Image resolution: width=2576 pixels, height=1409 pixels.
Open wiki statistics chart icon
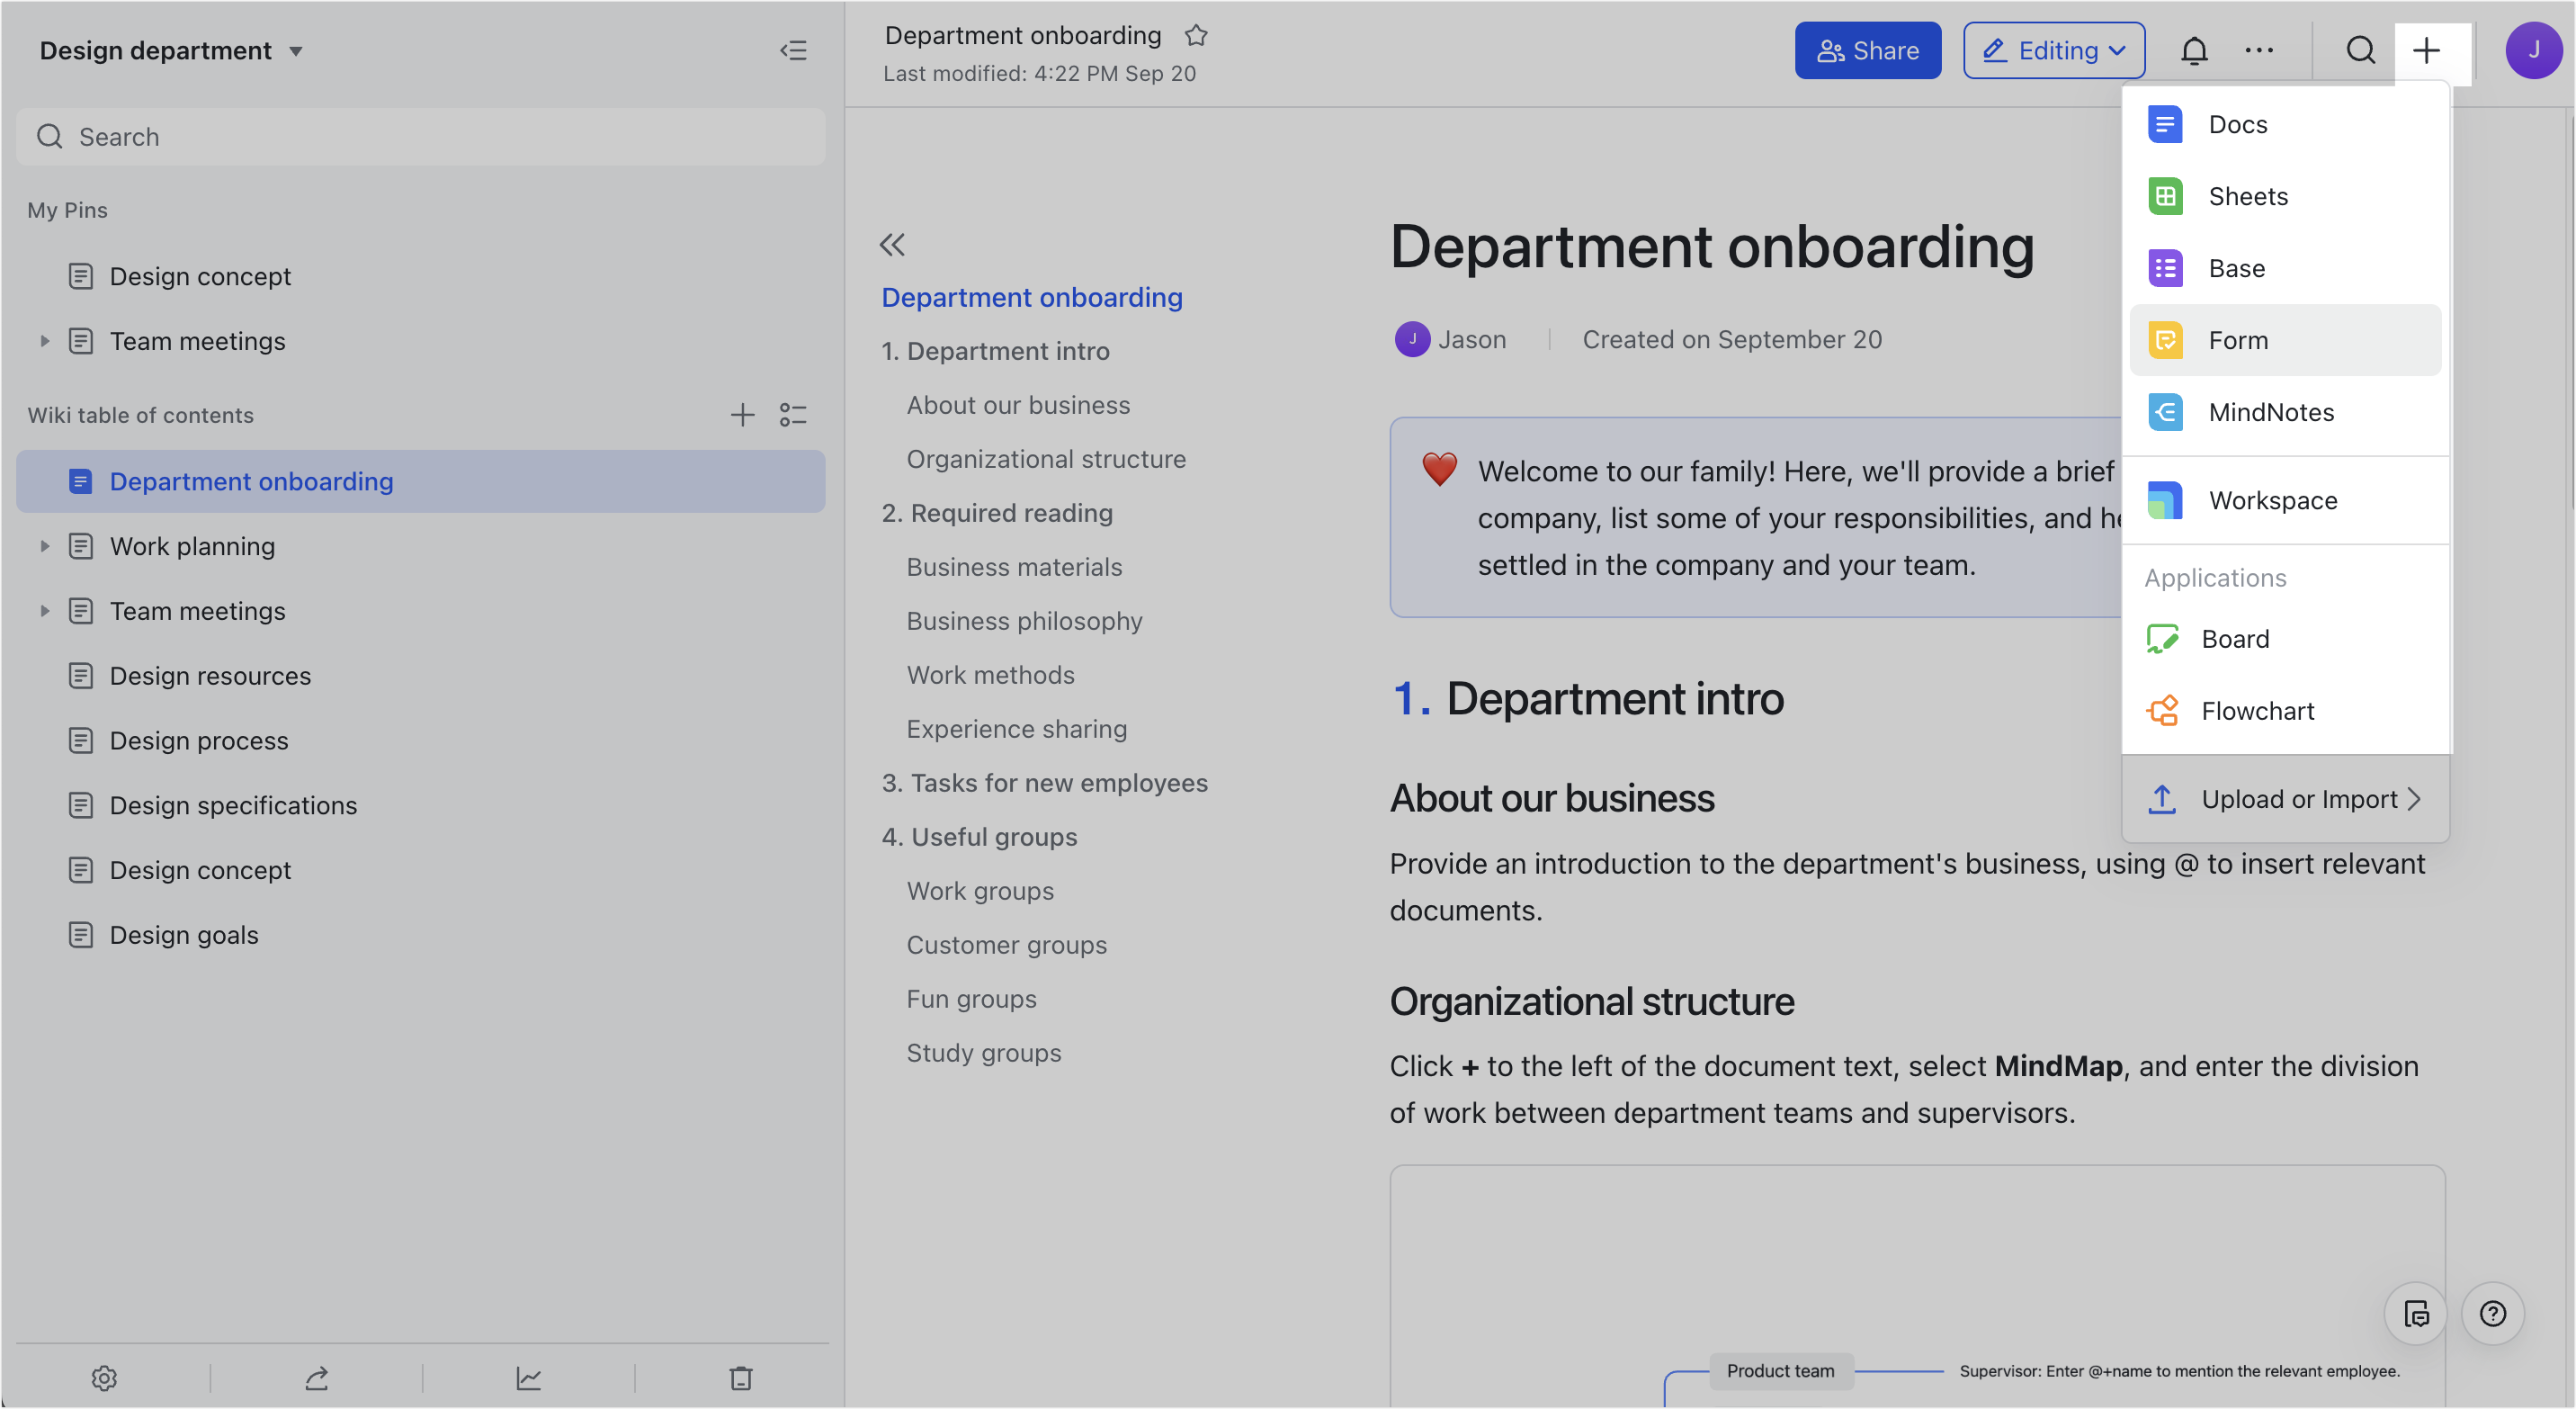529,1378
